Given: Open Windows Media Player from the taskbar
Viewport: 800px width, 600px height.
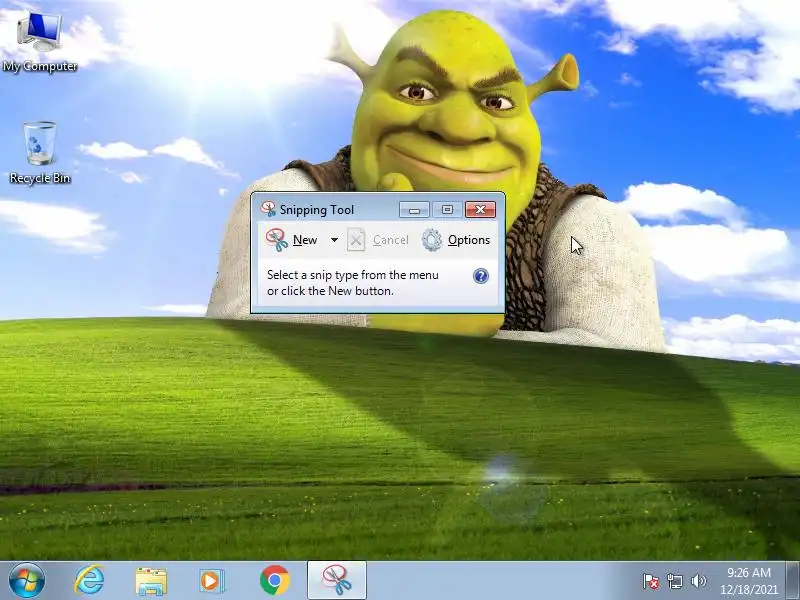Looking at the screenshot, I should [211, 581].
